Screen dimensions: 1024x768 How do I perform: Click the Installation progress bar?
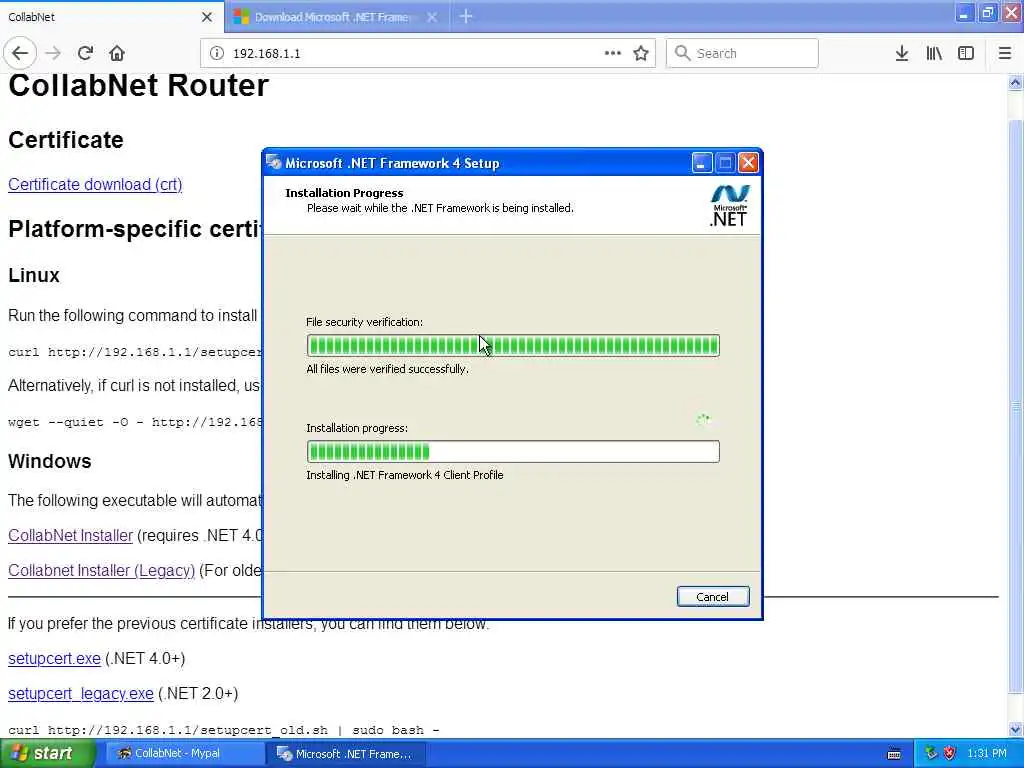tap(513, 451)
